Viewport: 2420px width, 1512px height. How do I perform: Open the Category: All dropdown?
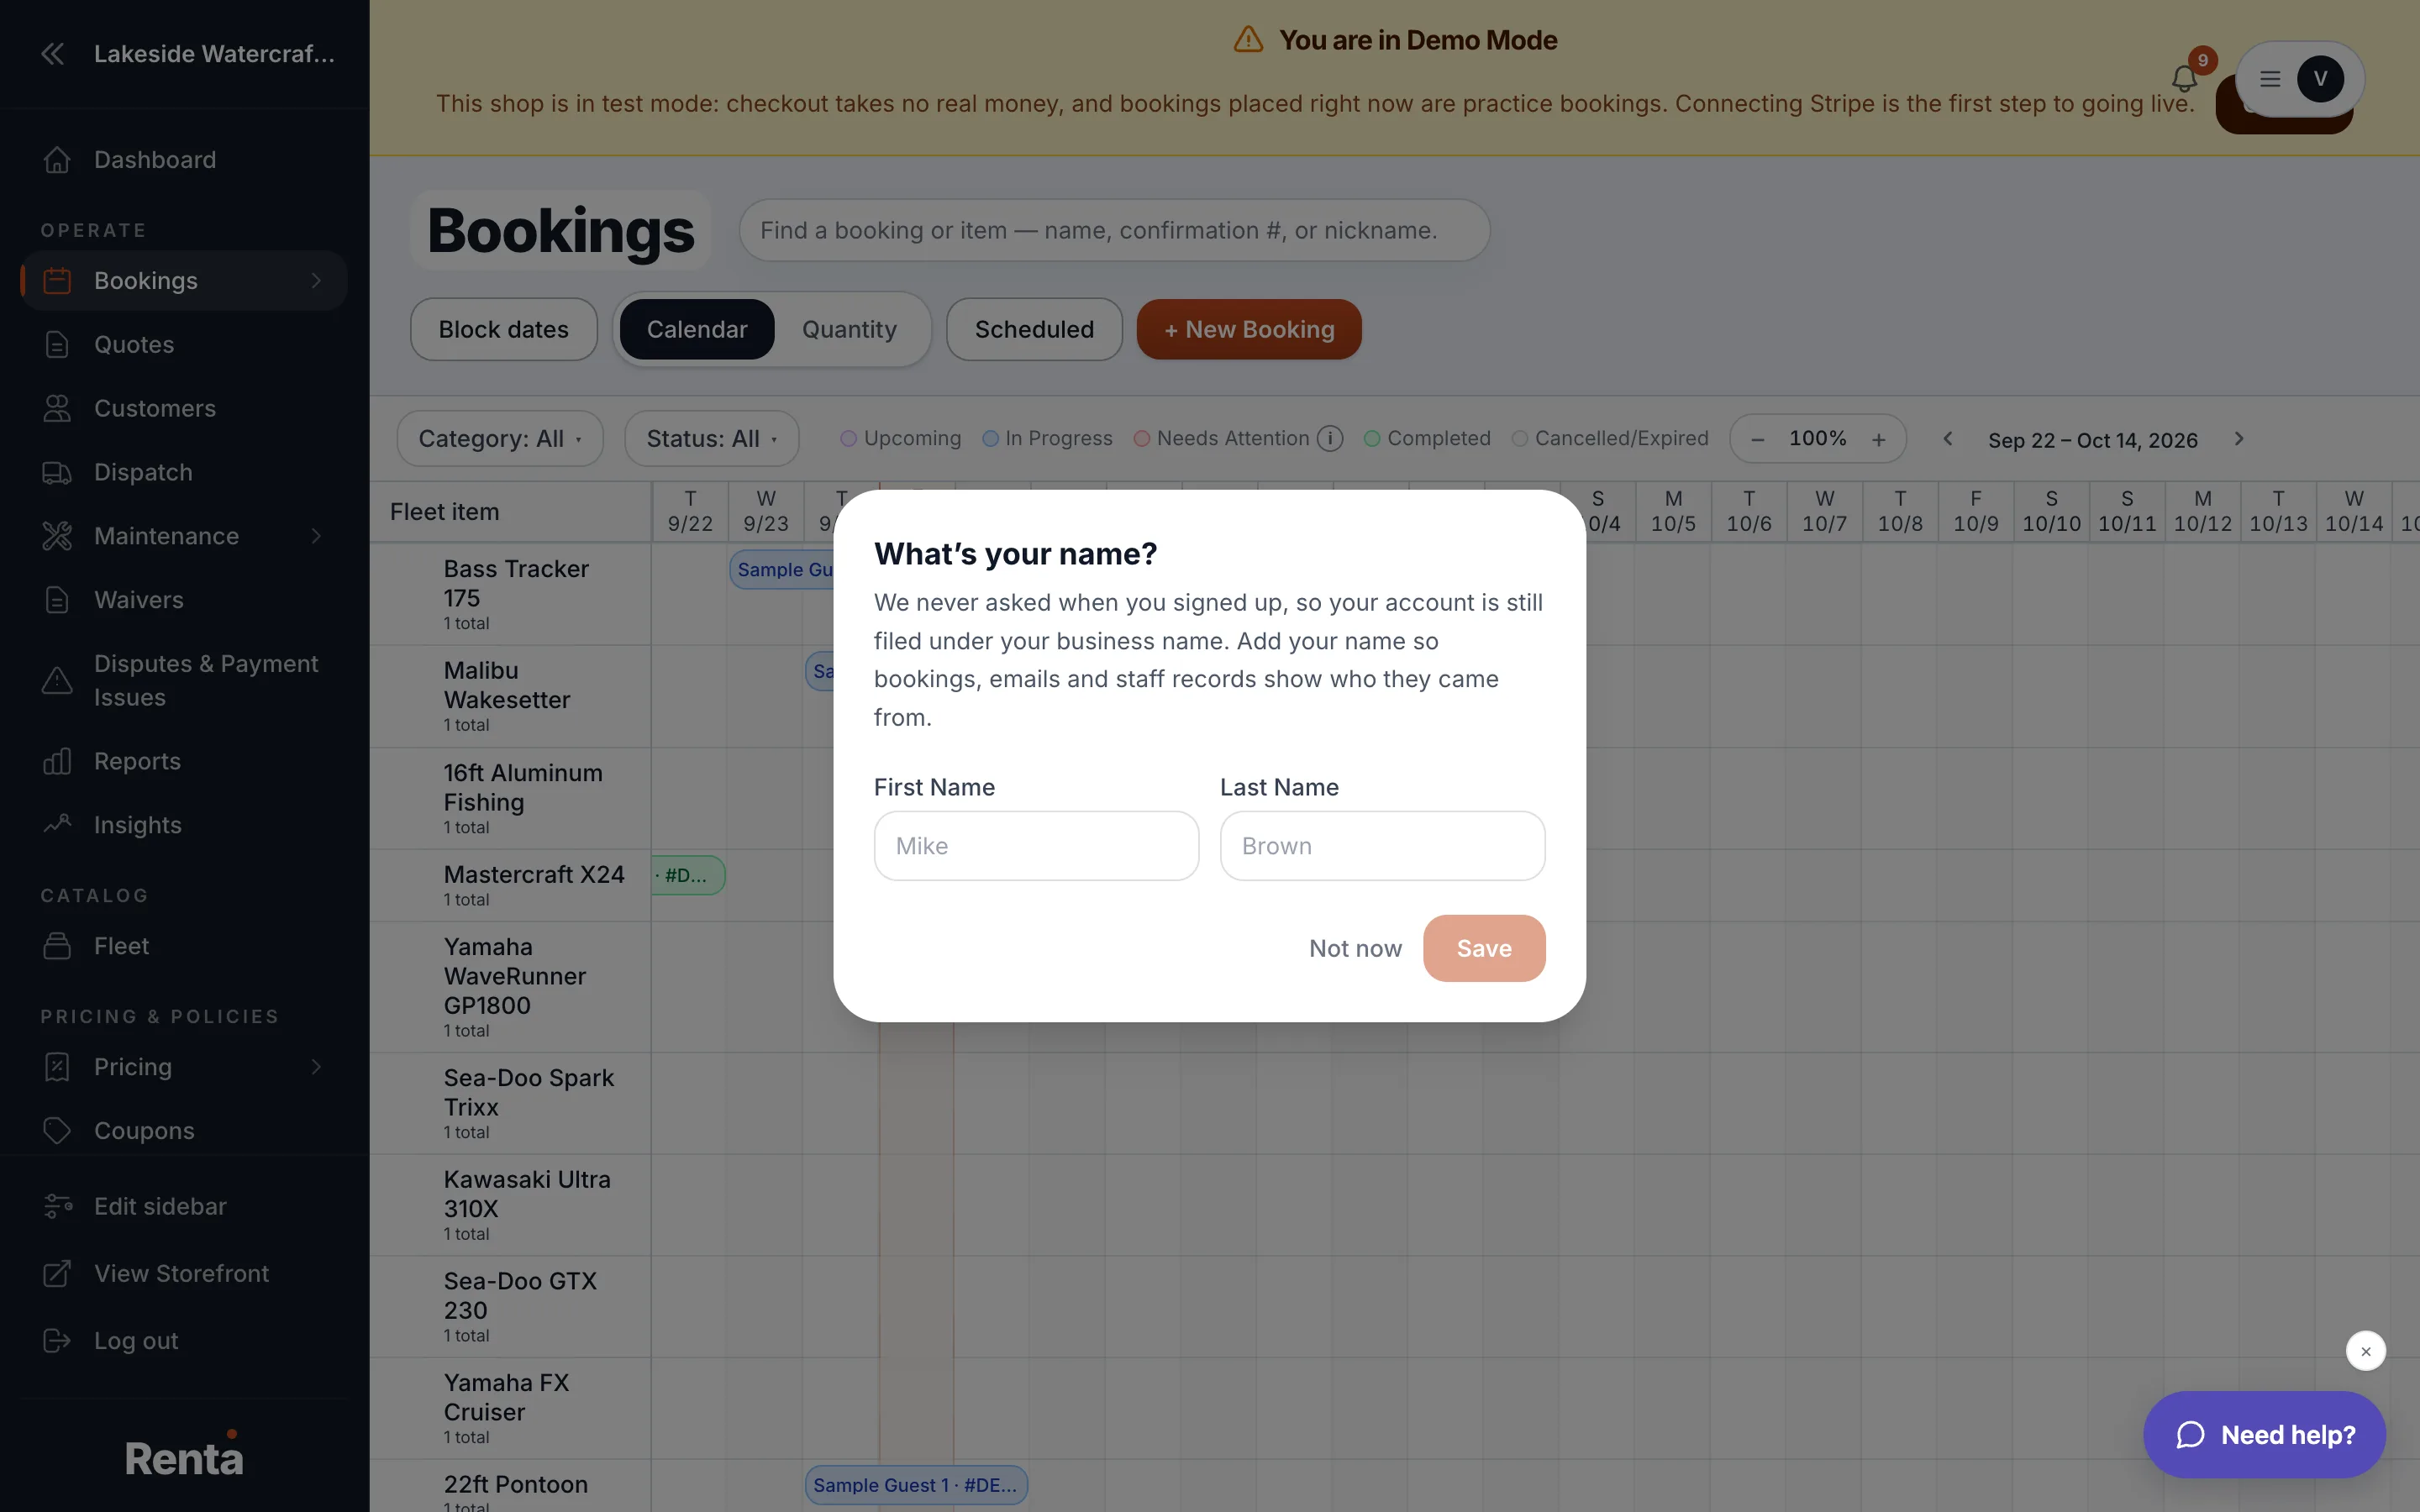[x=500, y=439]
